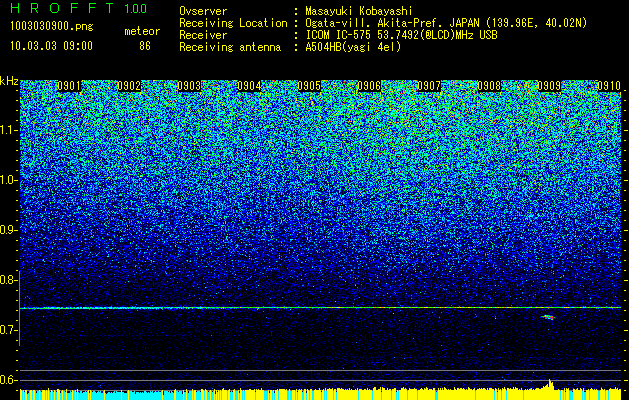This screenshot has height=400, width=629.
Task: Click the 1.1 frequency axis label
Action: 8,130
